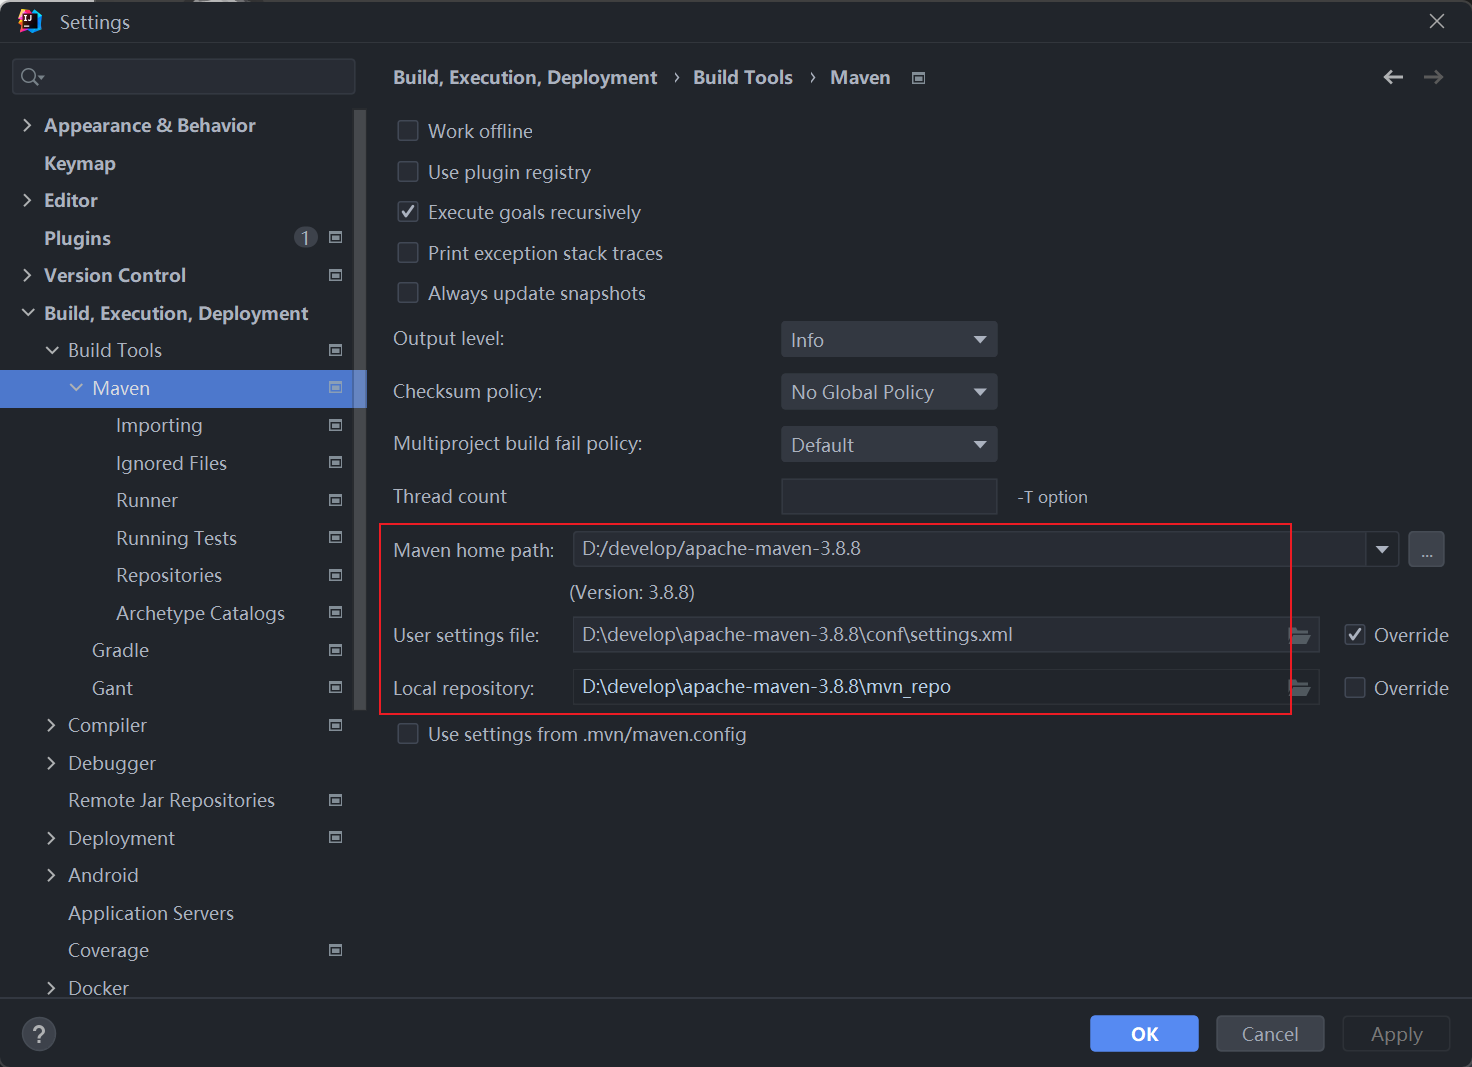Open the Checksum policy dropdown
This screenshot has height=1067, width=1472.
tap(888, 392)
